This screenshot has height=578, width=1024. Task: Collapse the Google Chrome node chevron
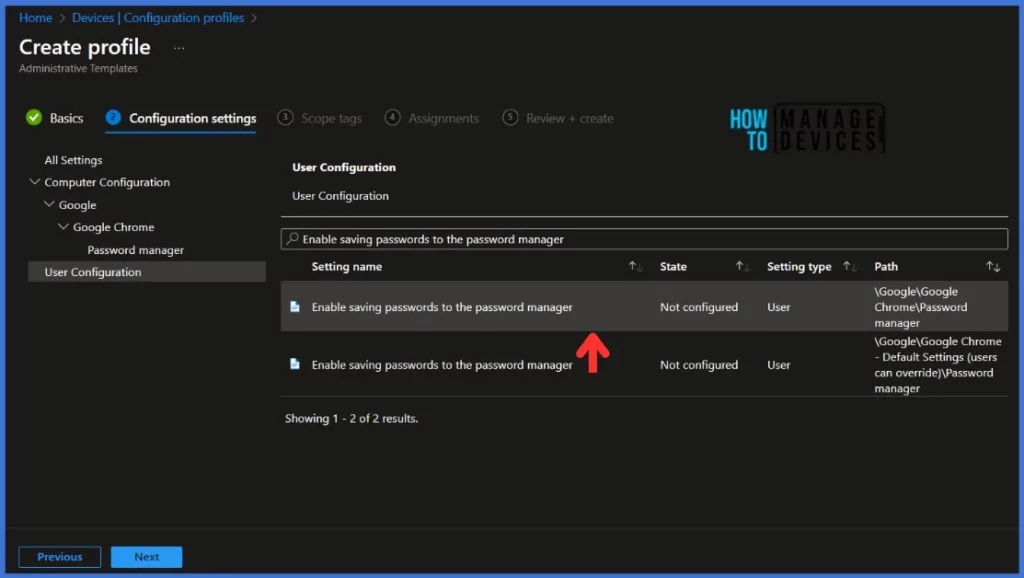click(x=63, y=227)
